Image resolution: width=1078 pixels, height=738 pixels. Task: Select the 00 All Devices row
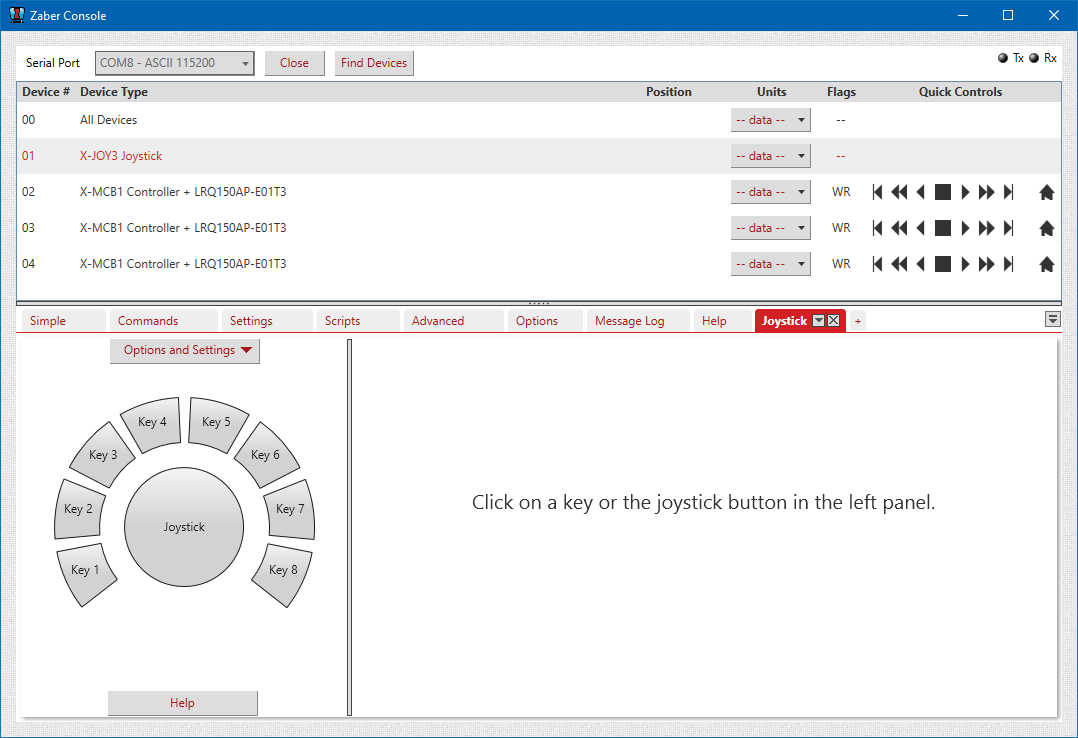point(538,120)
